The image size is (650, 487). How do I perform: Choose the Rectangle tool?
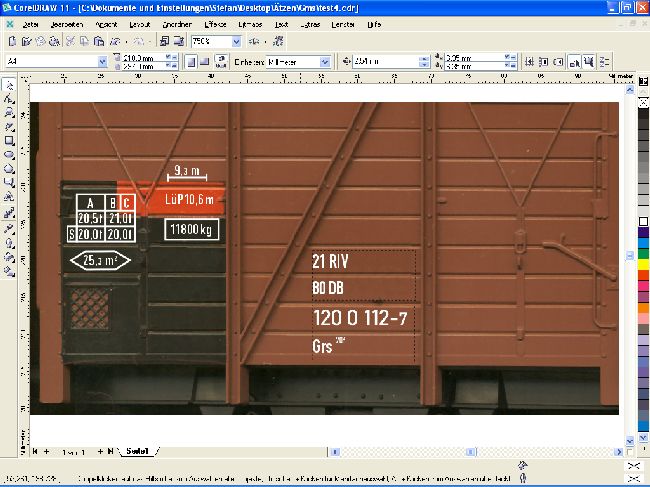coord(9,141)
